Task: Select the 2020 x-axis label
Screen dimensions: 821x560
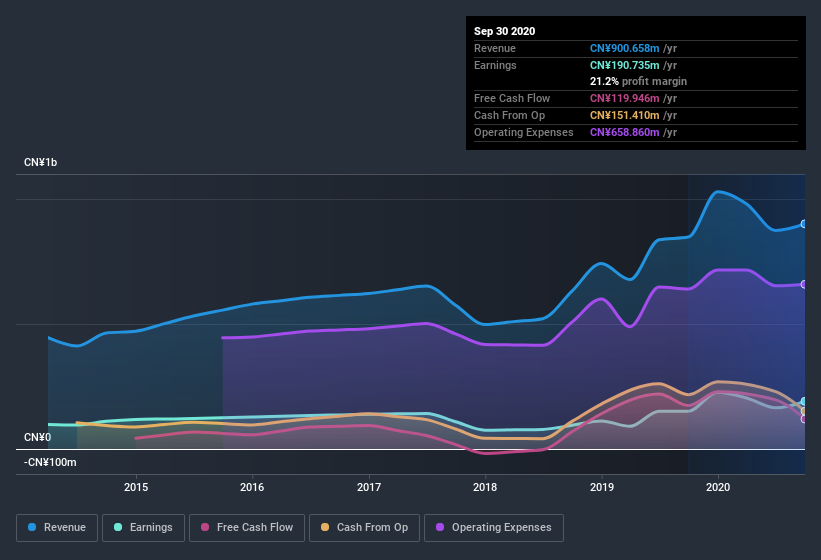Action: (x=718, y=487)
